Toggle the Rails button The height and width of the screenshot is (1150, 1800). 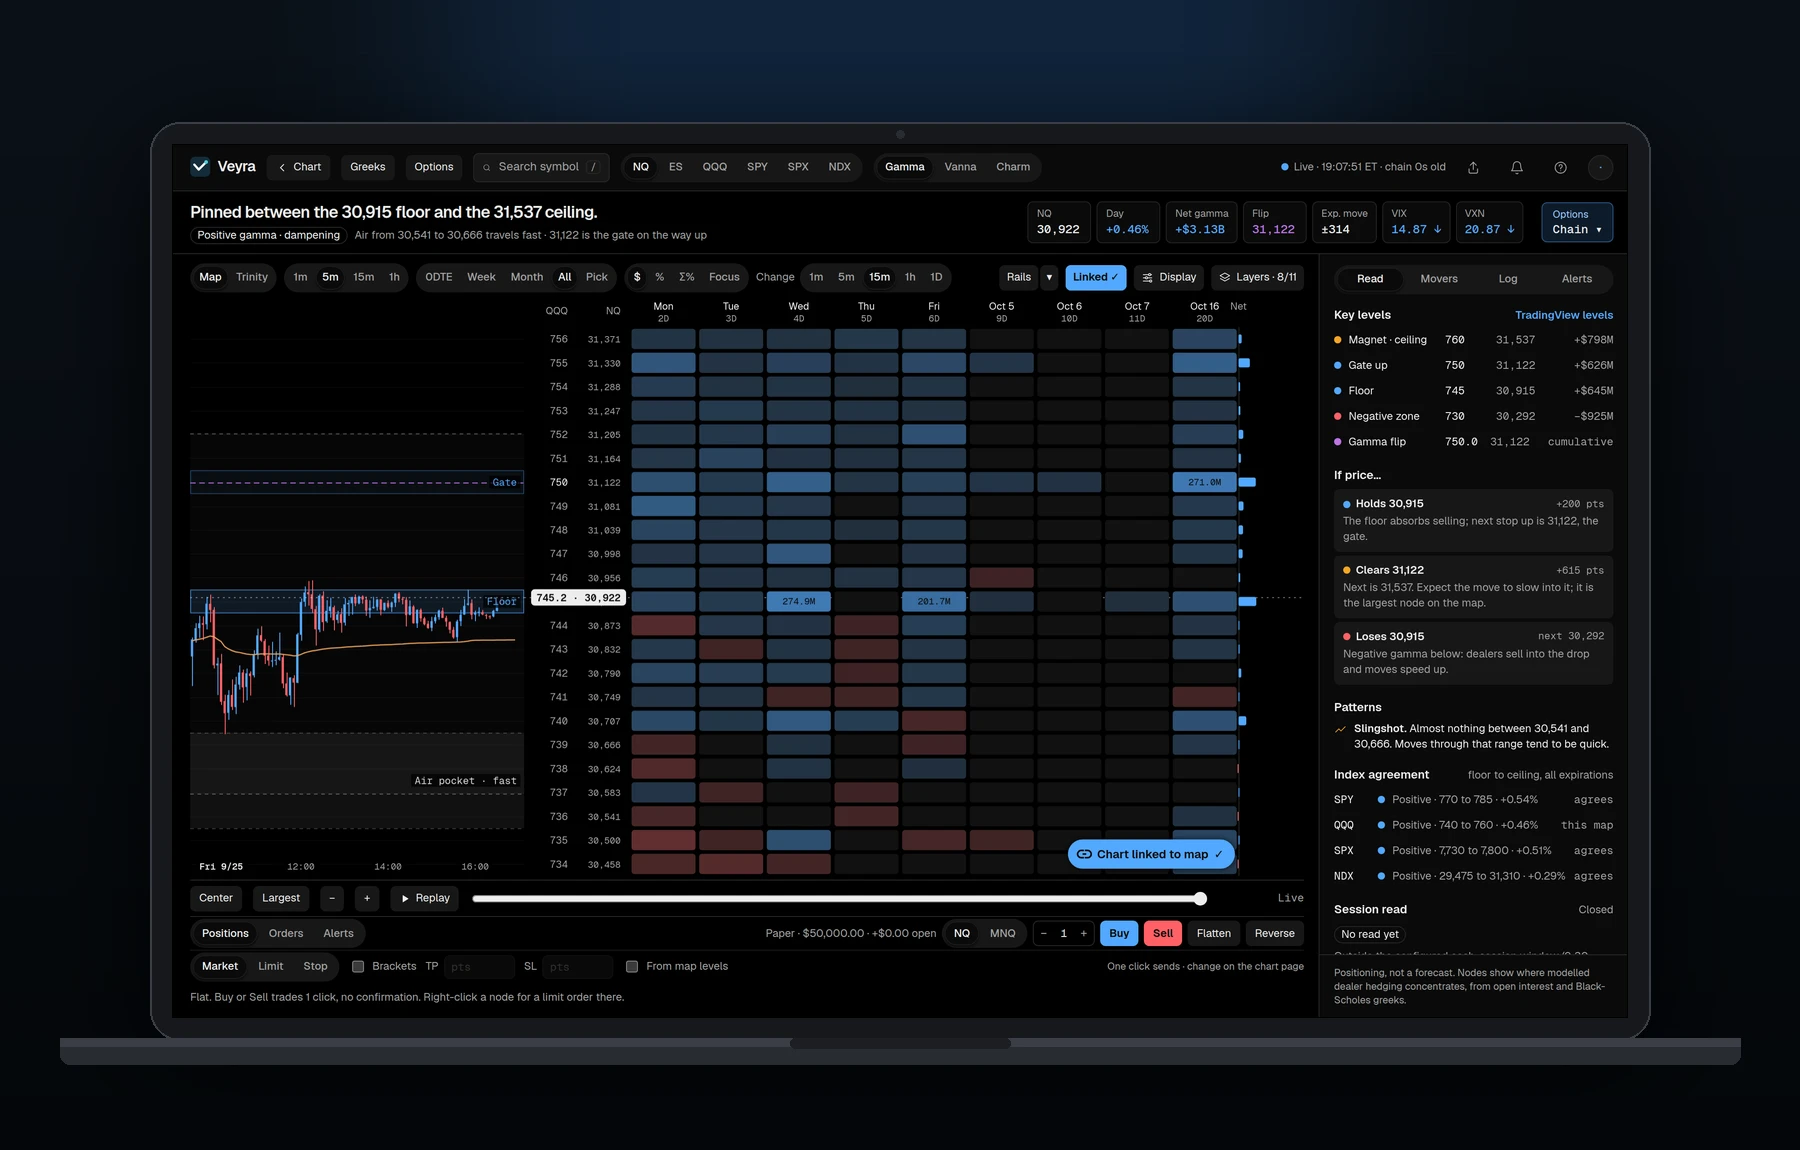(1019, 277)
